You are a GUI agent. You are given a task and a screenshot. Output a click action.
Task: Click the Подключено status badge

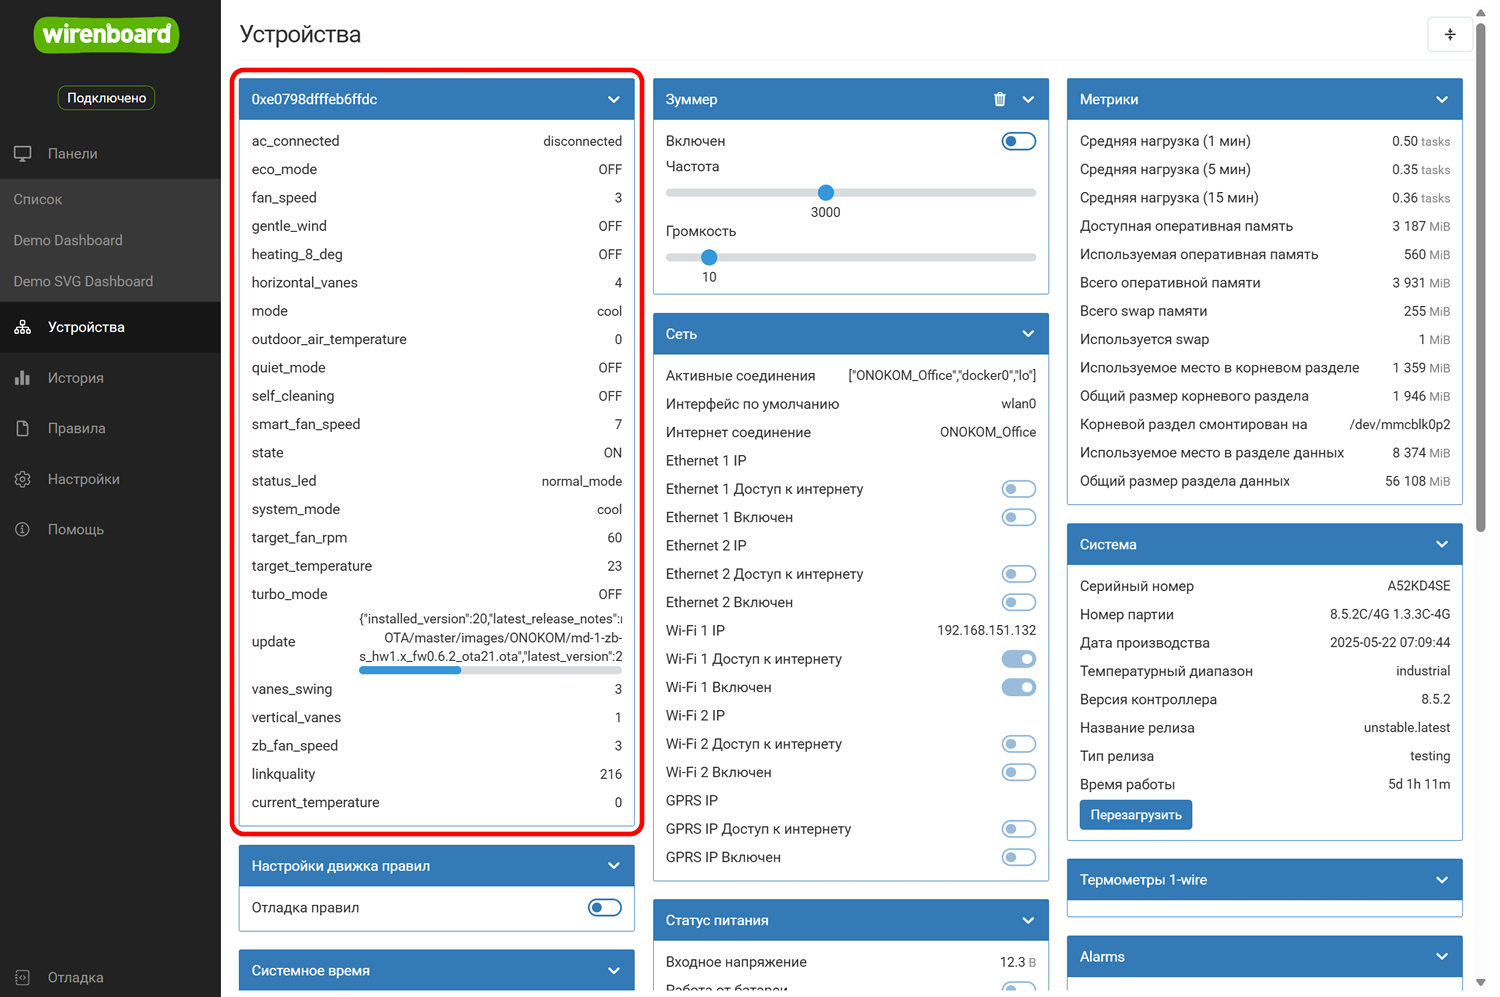106,98
